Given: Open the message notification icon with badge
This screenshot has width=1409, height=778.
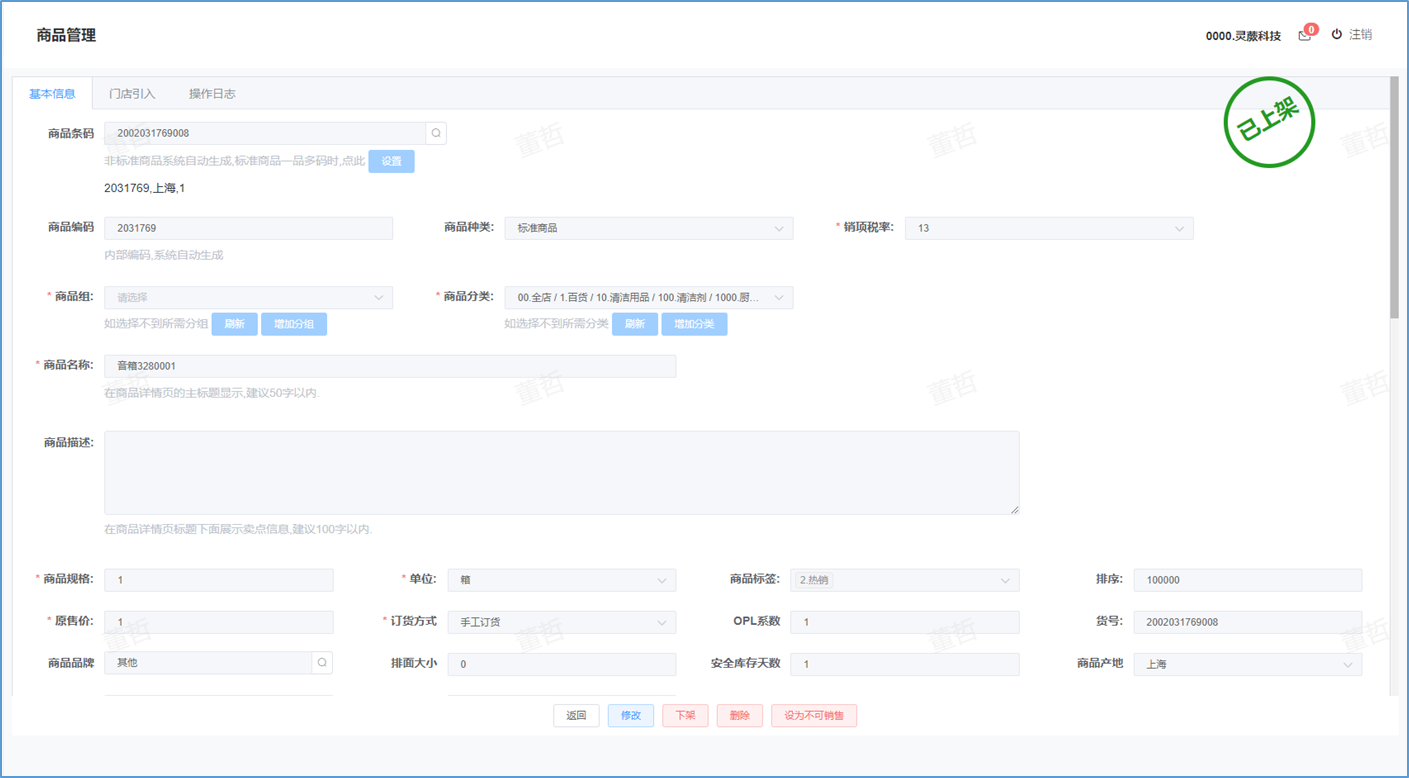Looking at the screenshot, I should coord(1305,35).
